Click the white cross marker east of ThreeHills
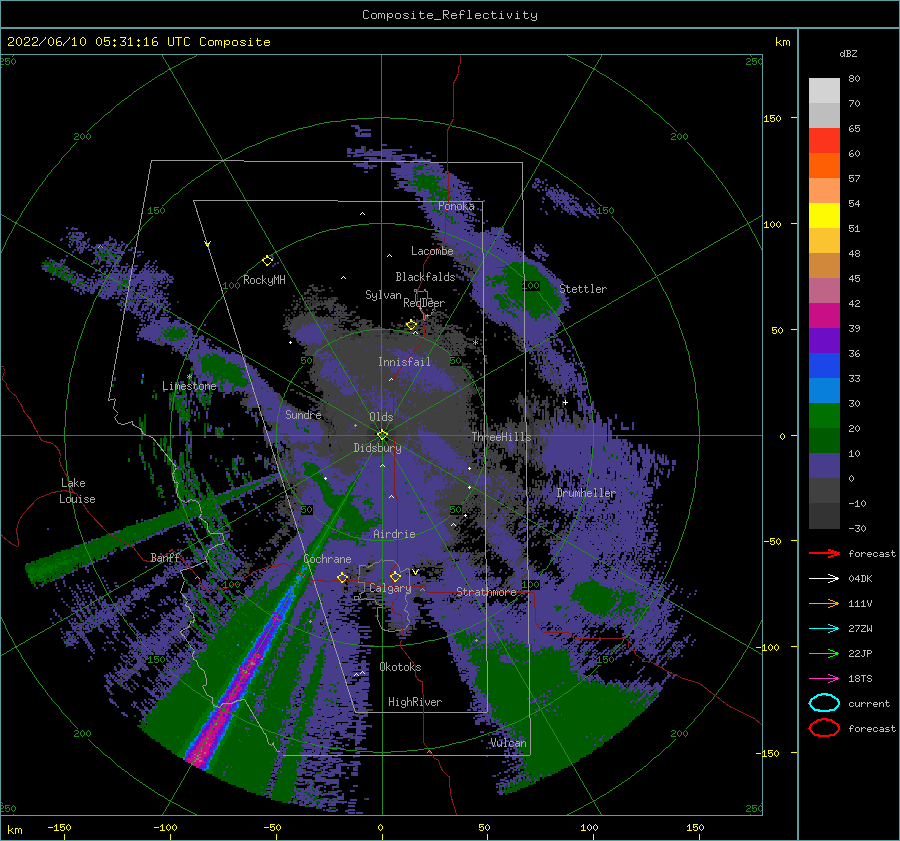Image resolution: width=900 pixels, height=841 pixels. (565, 402)
